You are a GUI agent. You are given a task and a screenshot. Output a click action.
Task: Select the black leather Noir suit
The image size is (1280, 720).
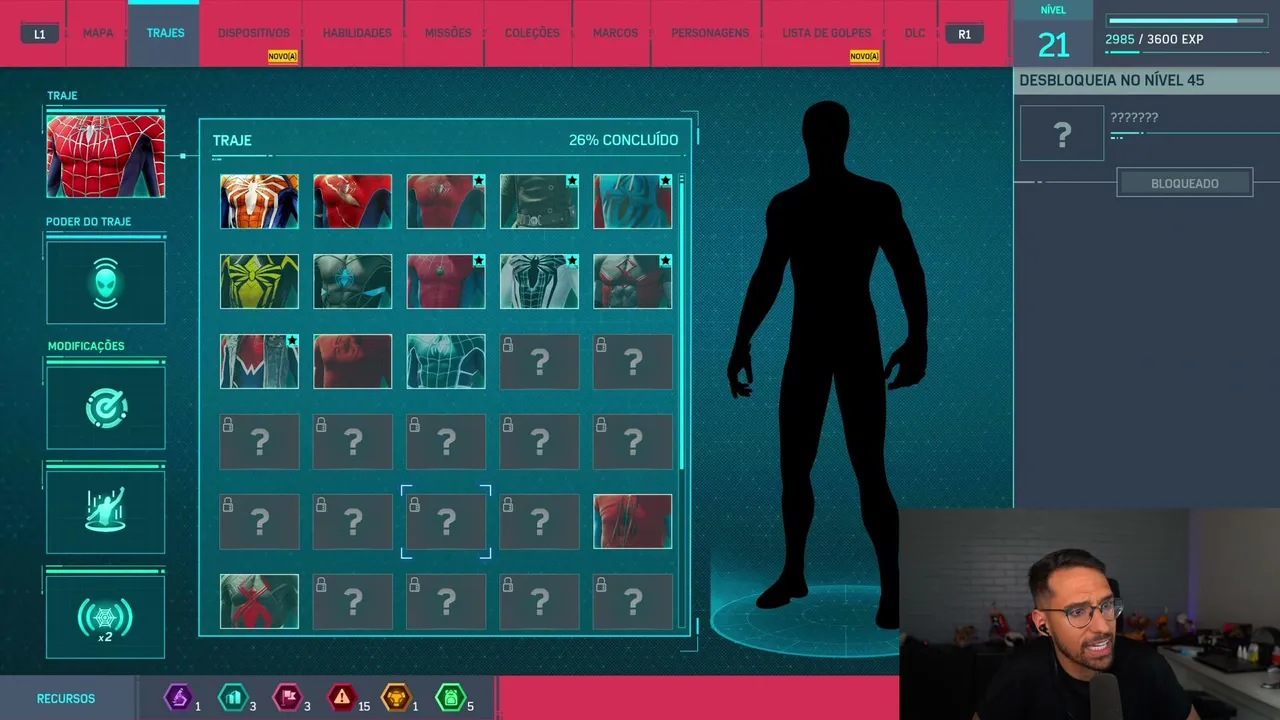[x=539, y=201]
